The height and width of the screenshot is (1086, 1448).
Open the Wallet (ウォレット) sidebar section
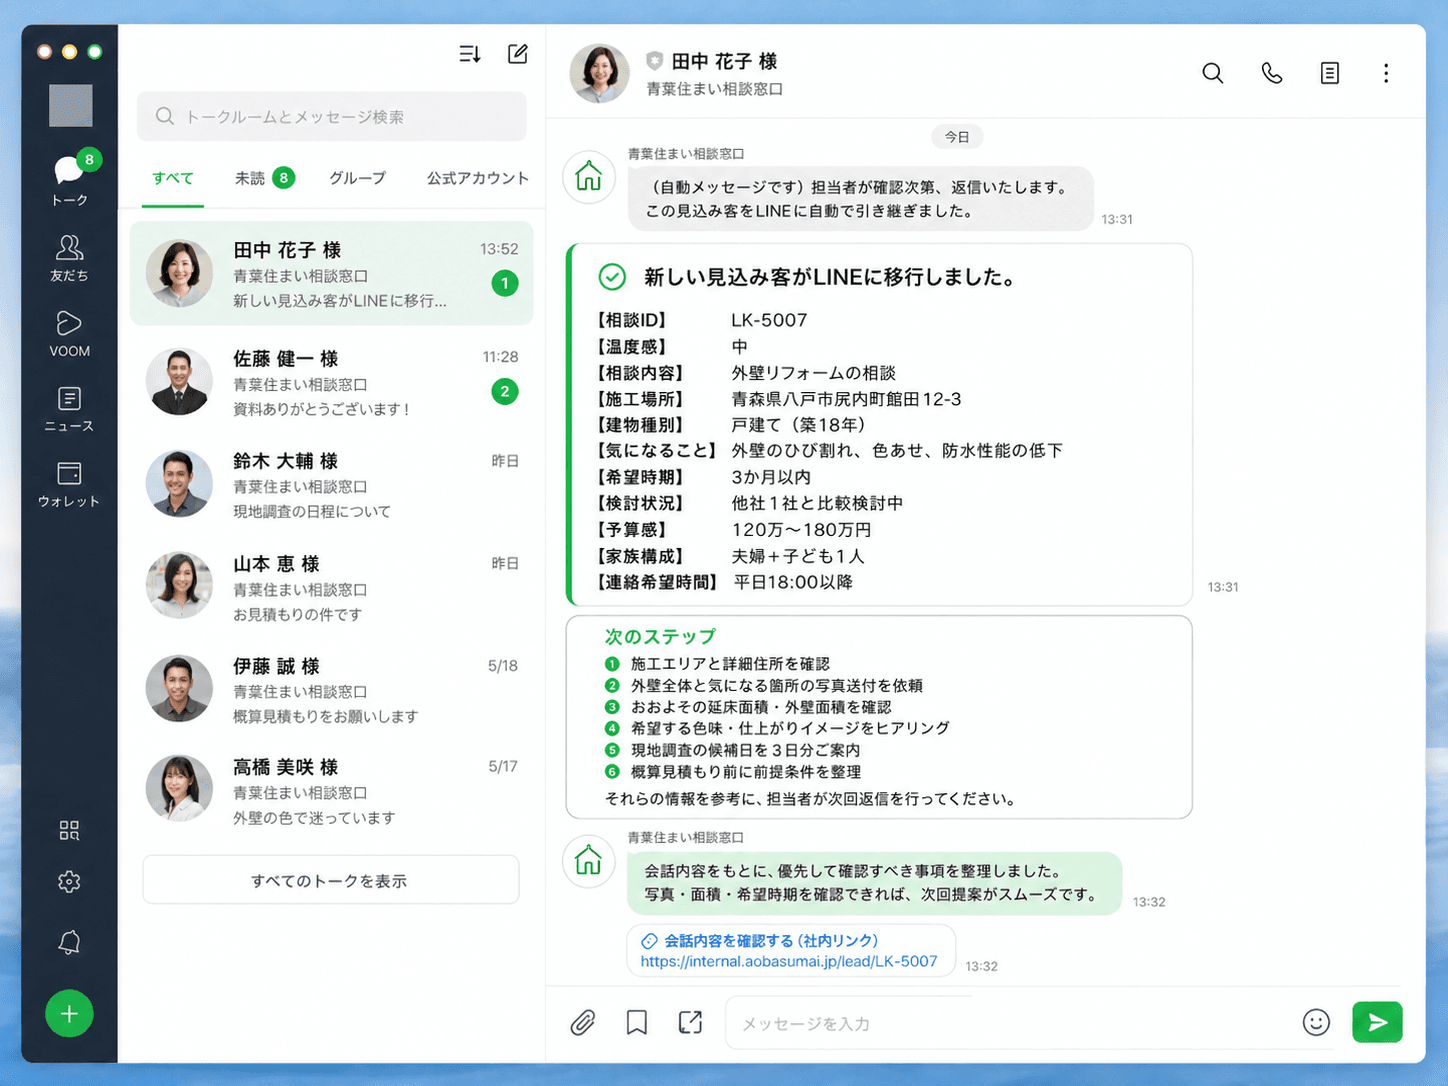click(69, 484)
